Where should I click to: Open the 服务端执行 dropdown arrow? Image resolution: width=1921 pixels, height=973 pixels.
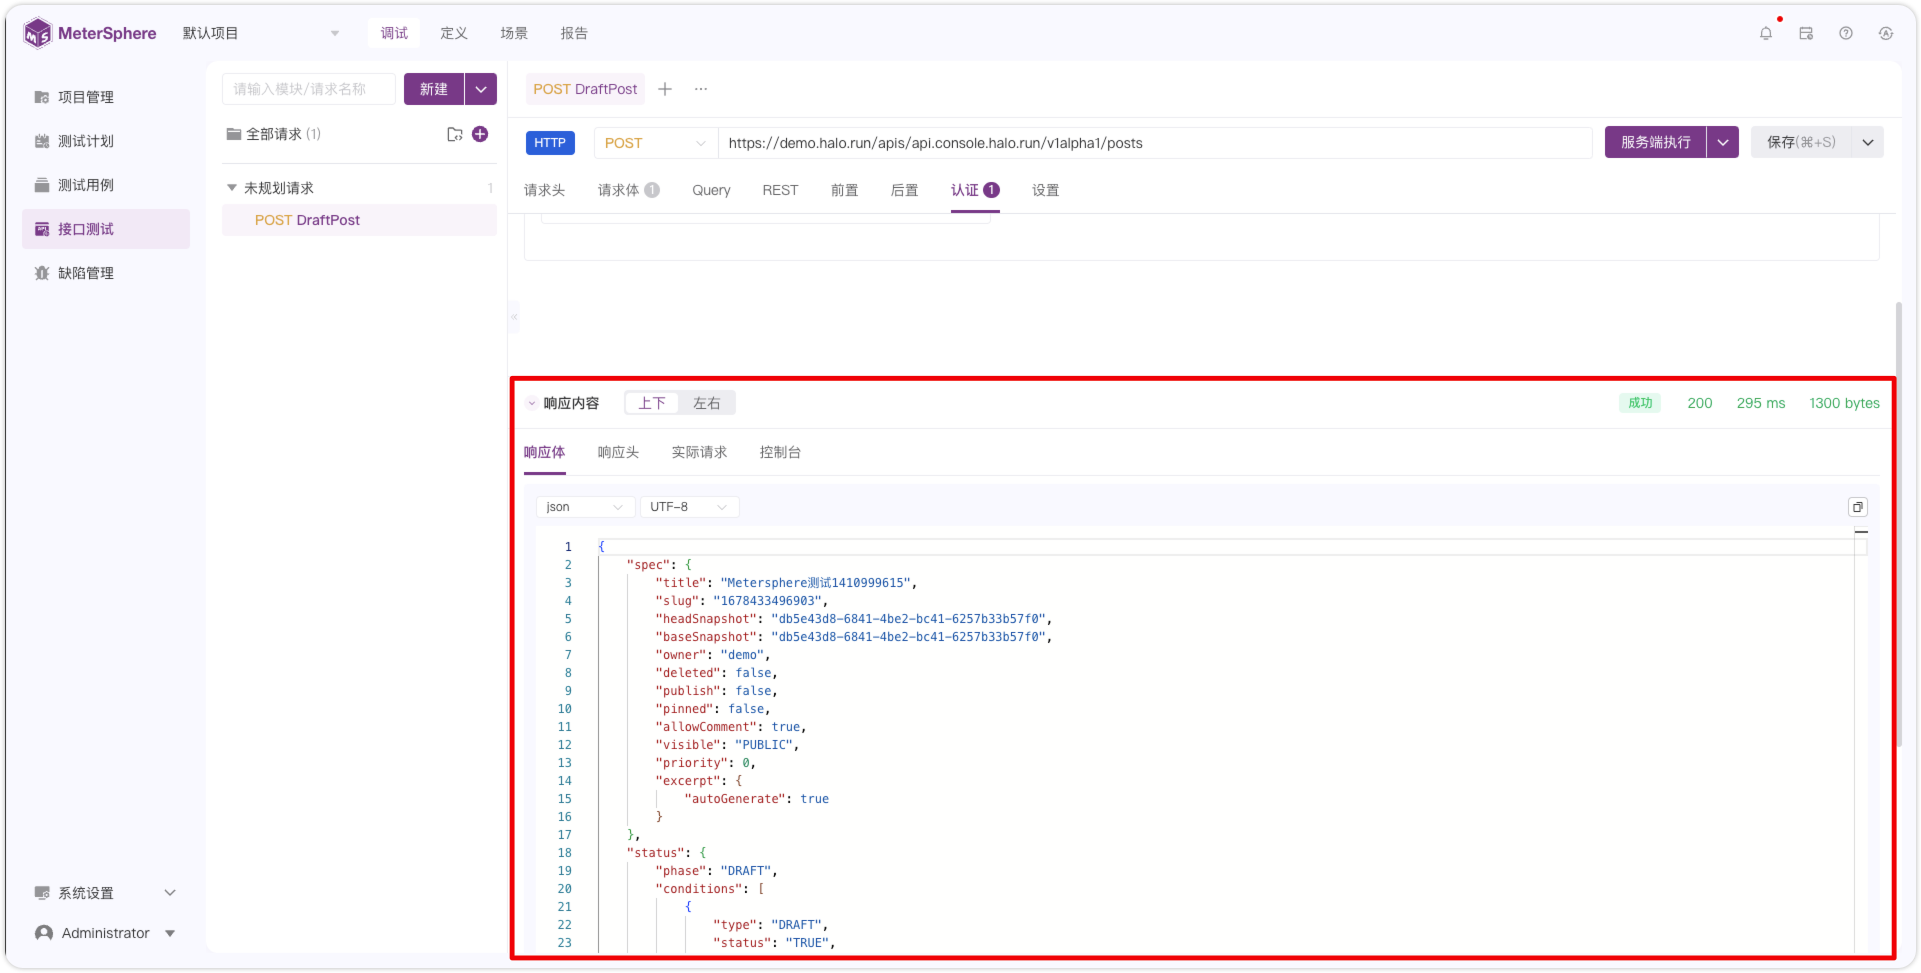click(1723, 143)
